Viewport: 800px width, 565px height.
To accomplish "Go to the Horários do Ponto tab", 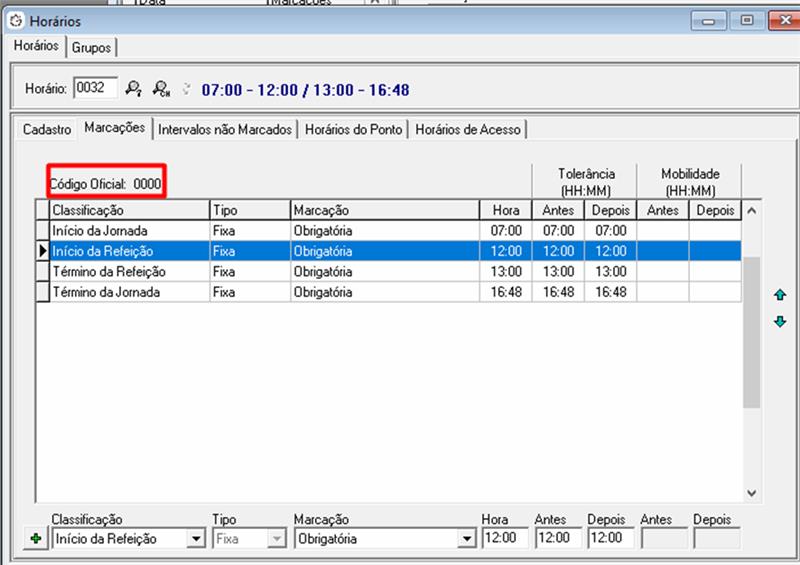I will [353, 129].
